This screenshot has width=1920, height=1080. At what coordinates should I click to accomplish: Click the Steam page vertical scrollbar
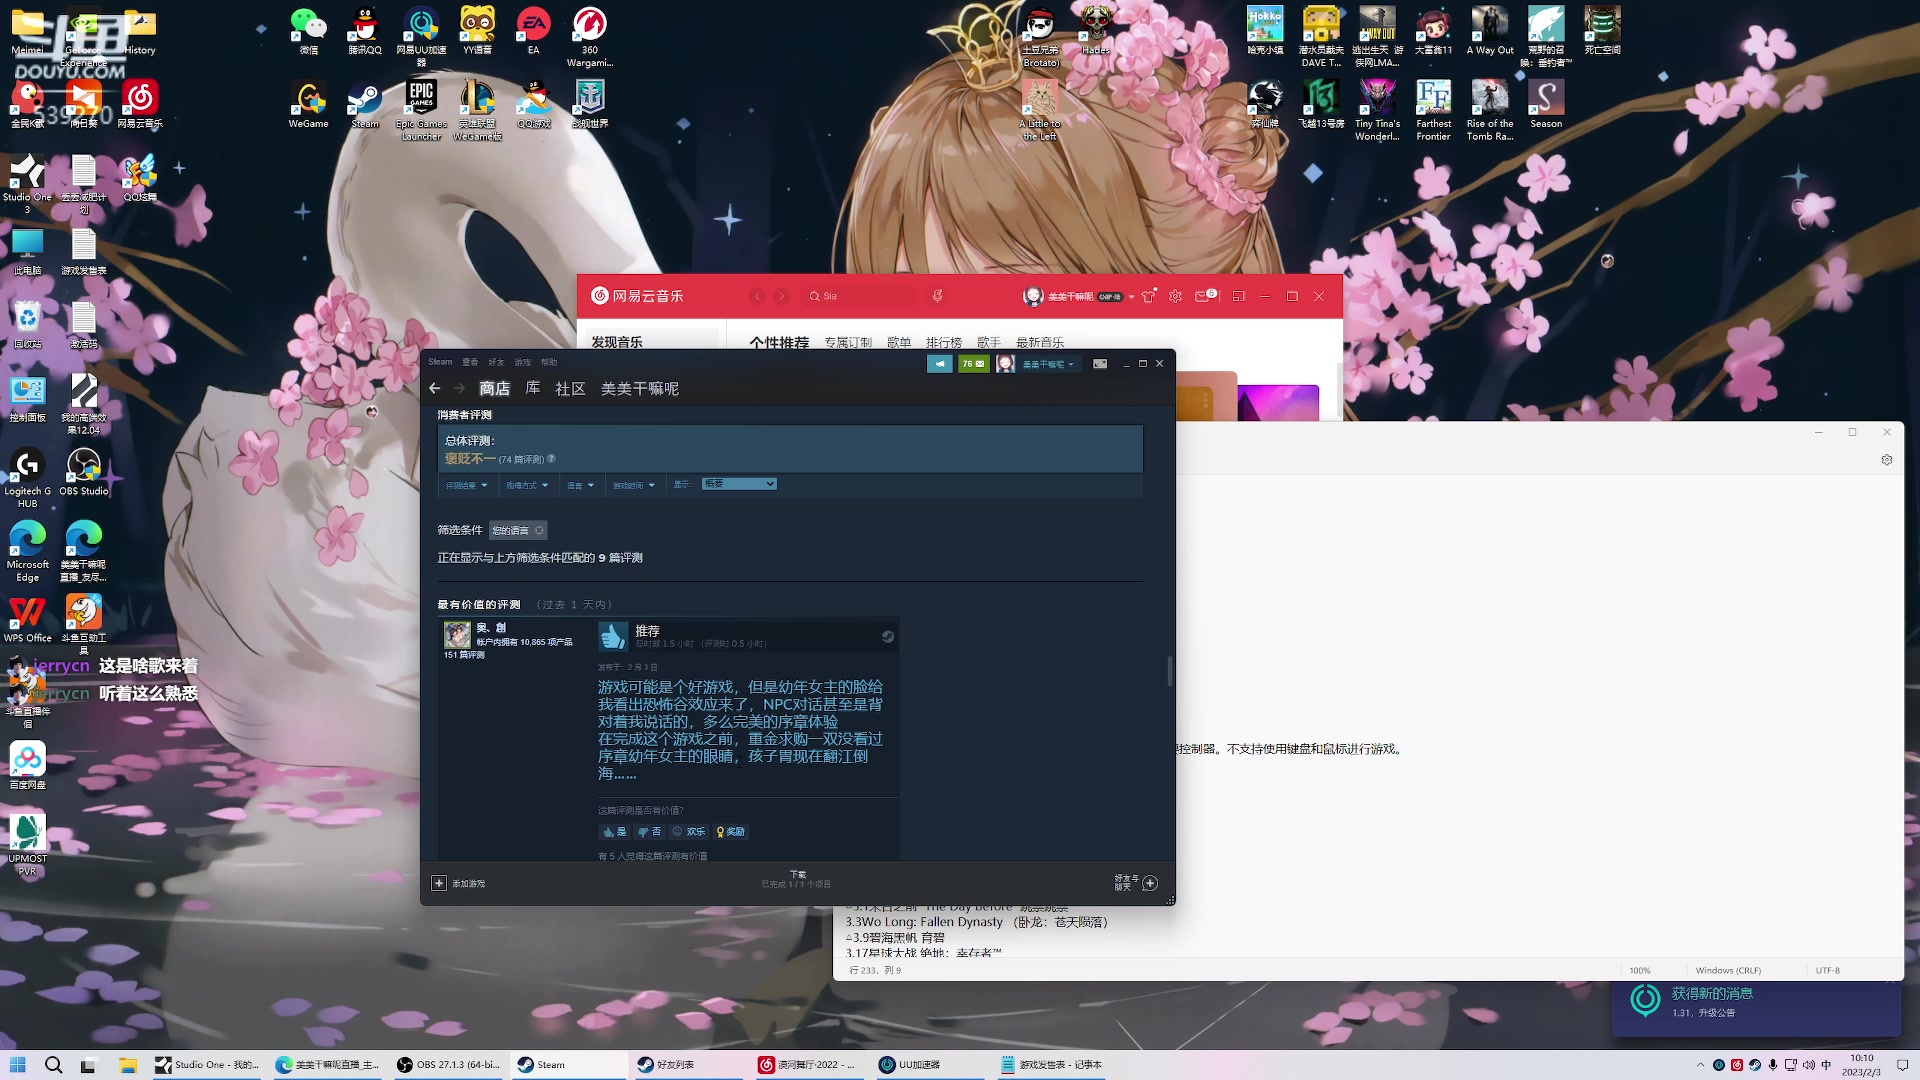[1169, 671]
